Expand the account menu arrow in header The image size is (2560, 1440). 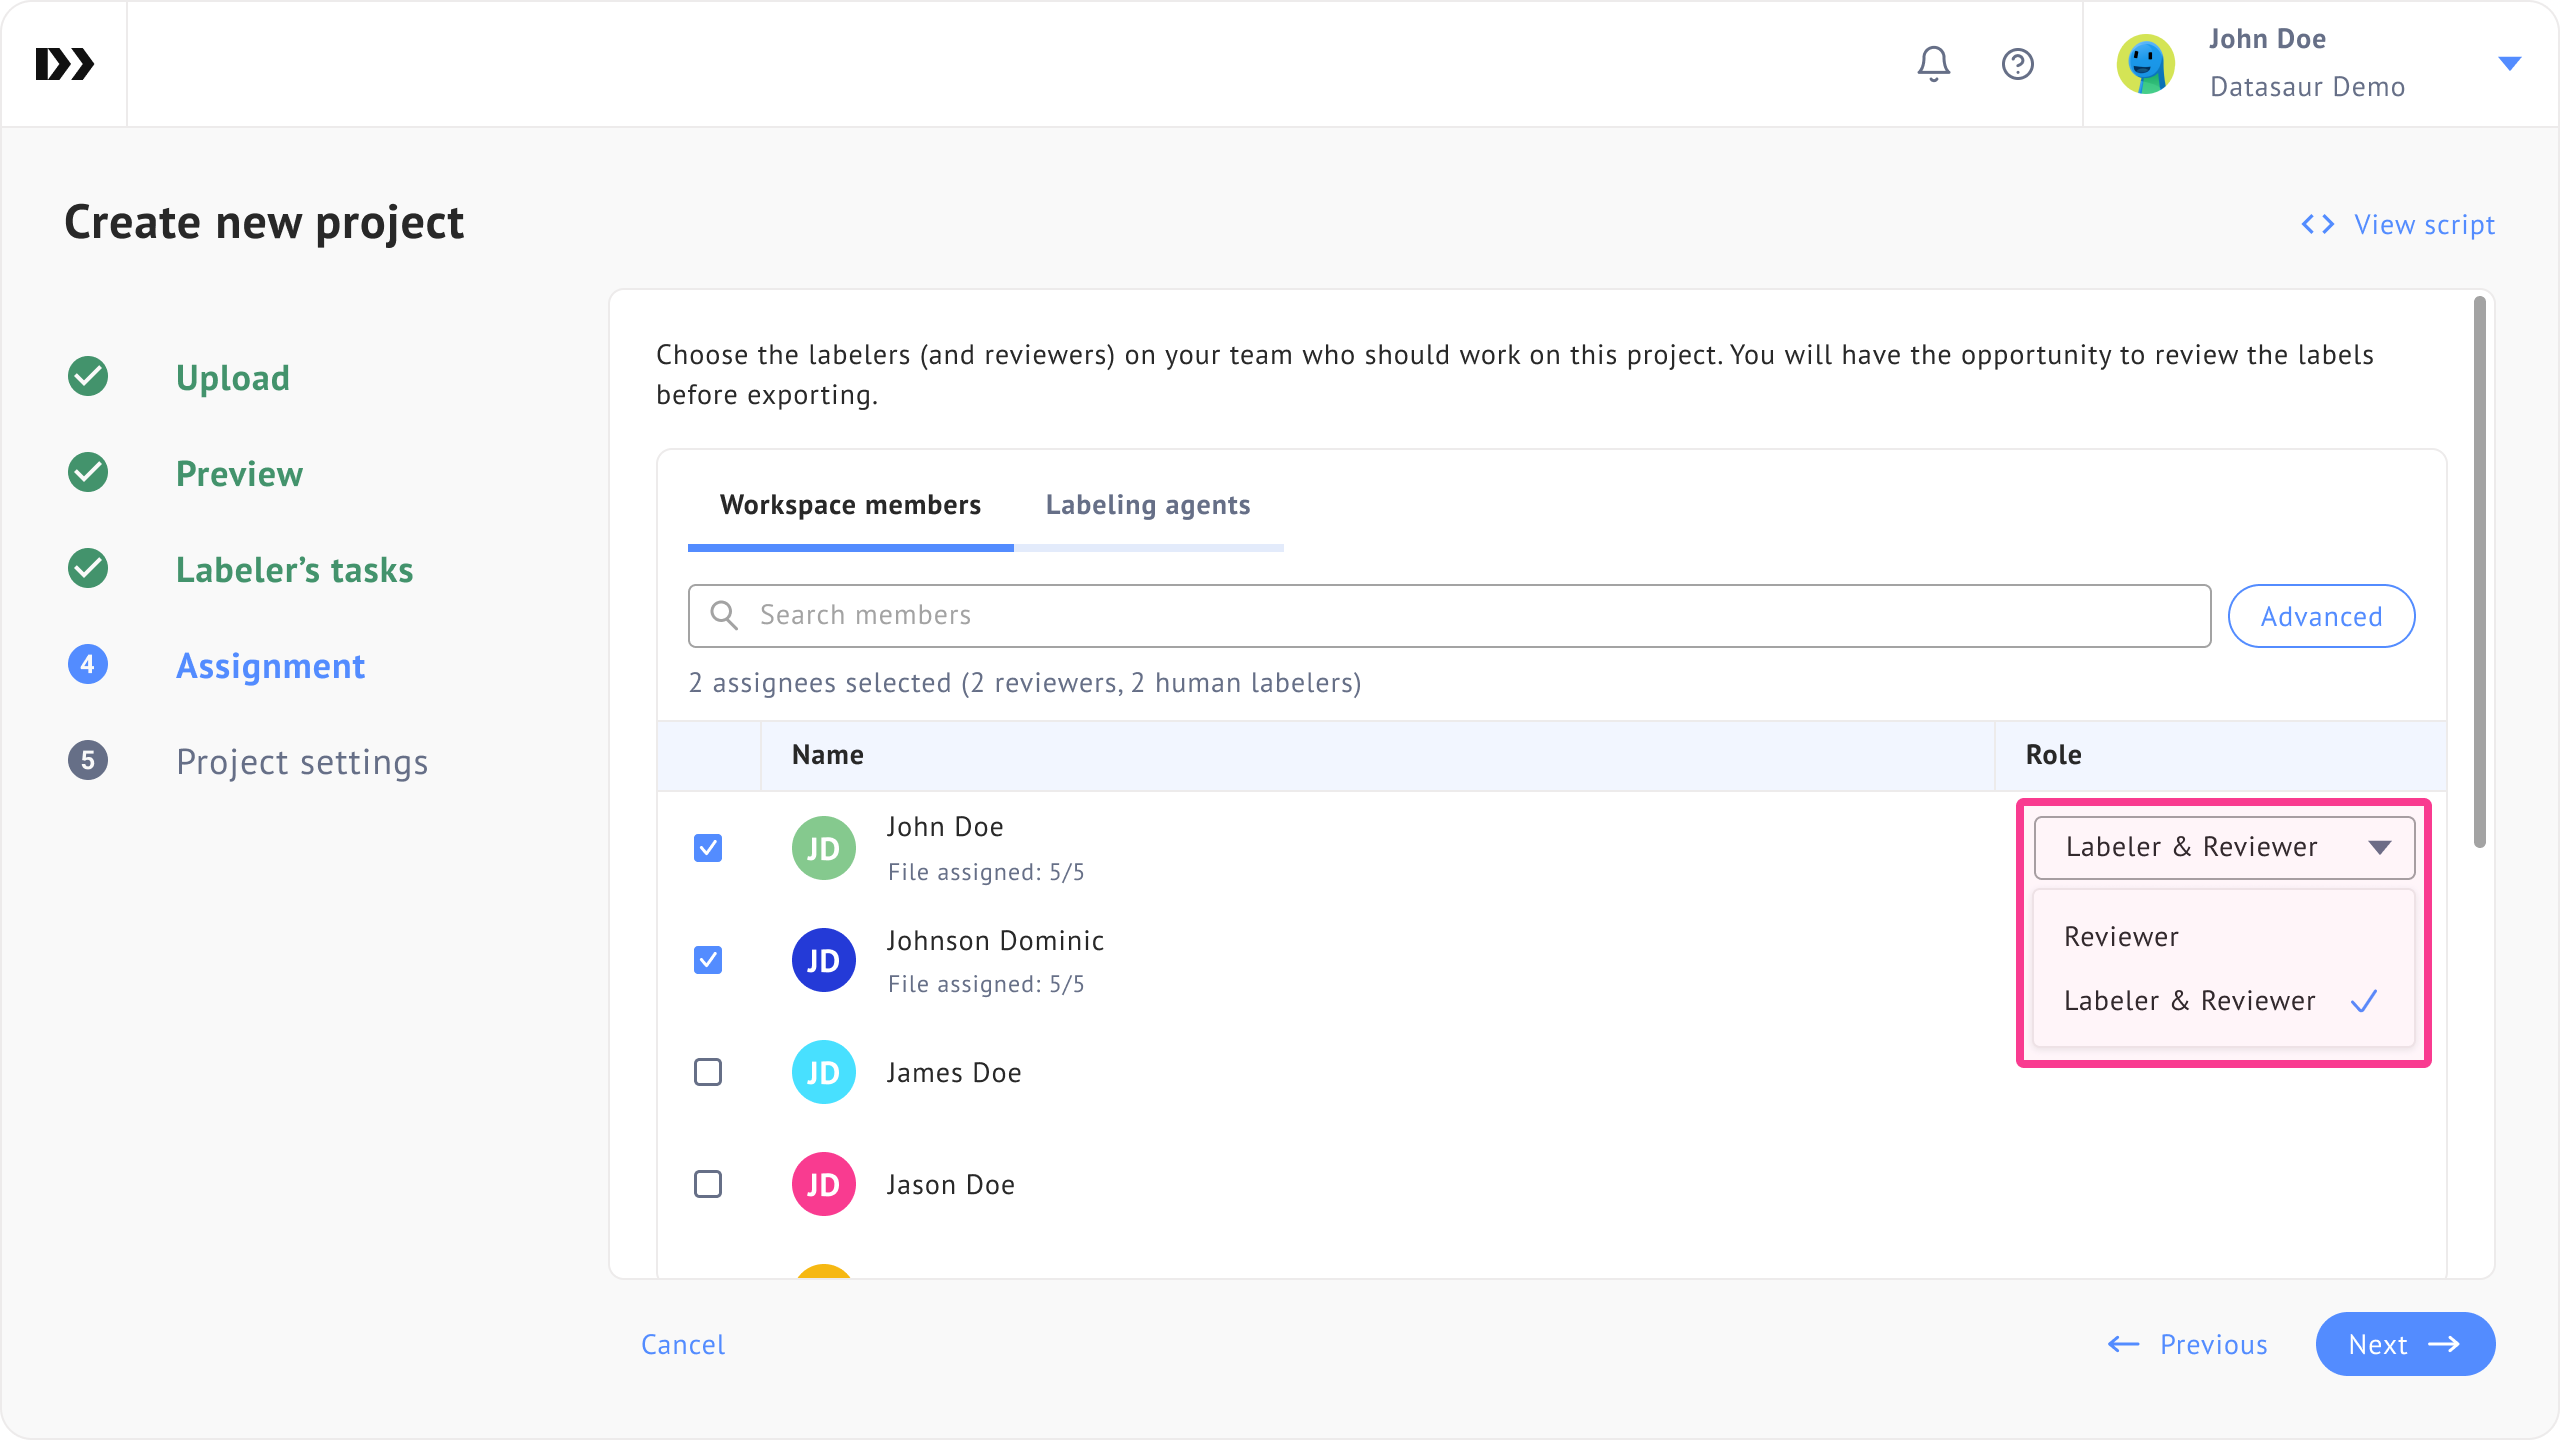(2509, 64)
